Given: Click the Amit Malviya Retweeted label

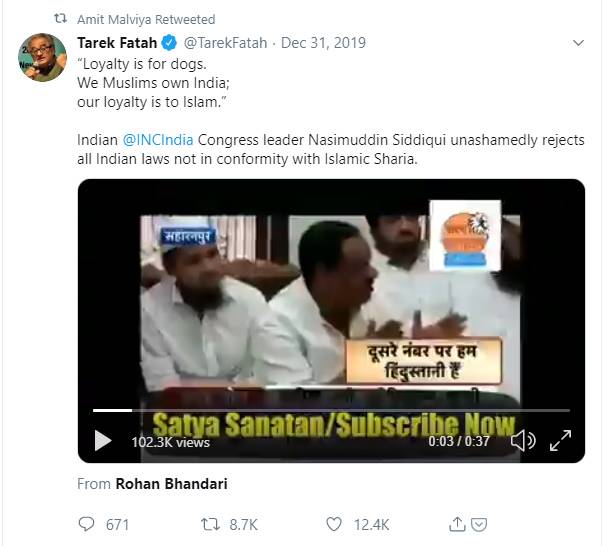Looking at the screenshot, I should point(146,19).
